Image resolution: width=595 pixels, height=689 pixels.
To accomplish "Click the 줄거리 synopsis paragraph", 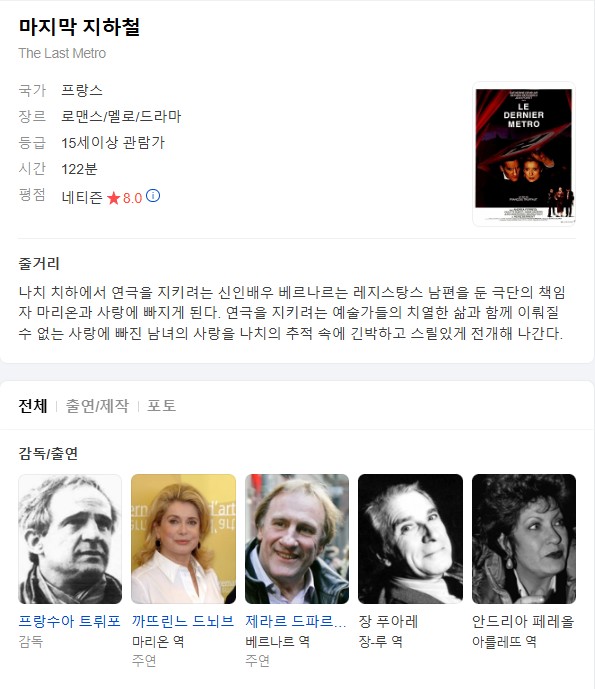I will pyautogui.click(x=292, y=312).
